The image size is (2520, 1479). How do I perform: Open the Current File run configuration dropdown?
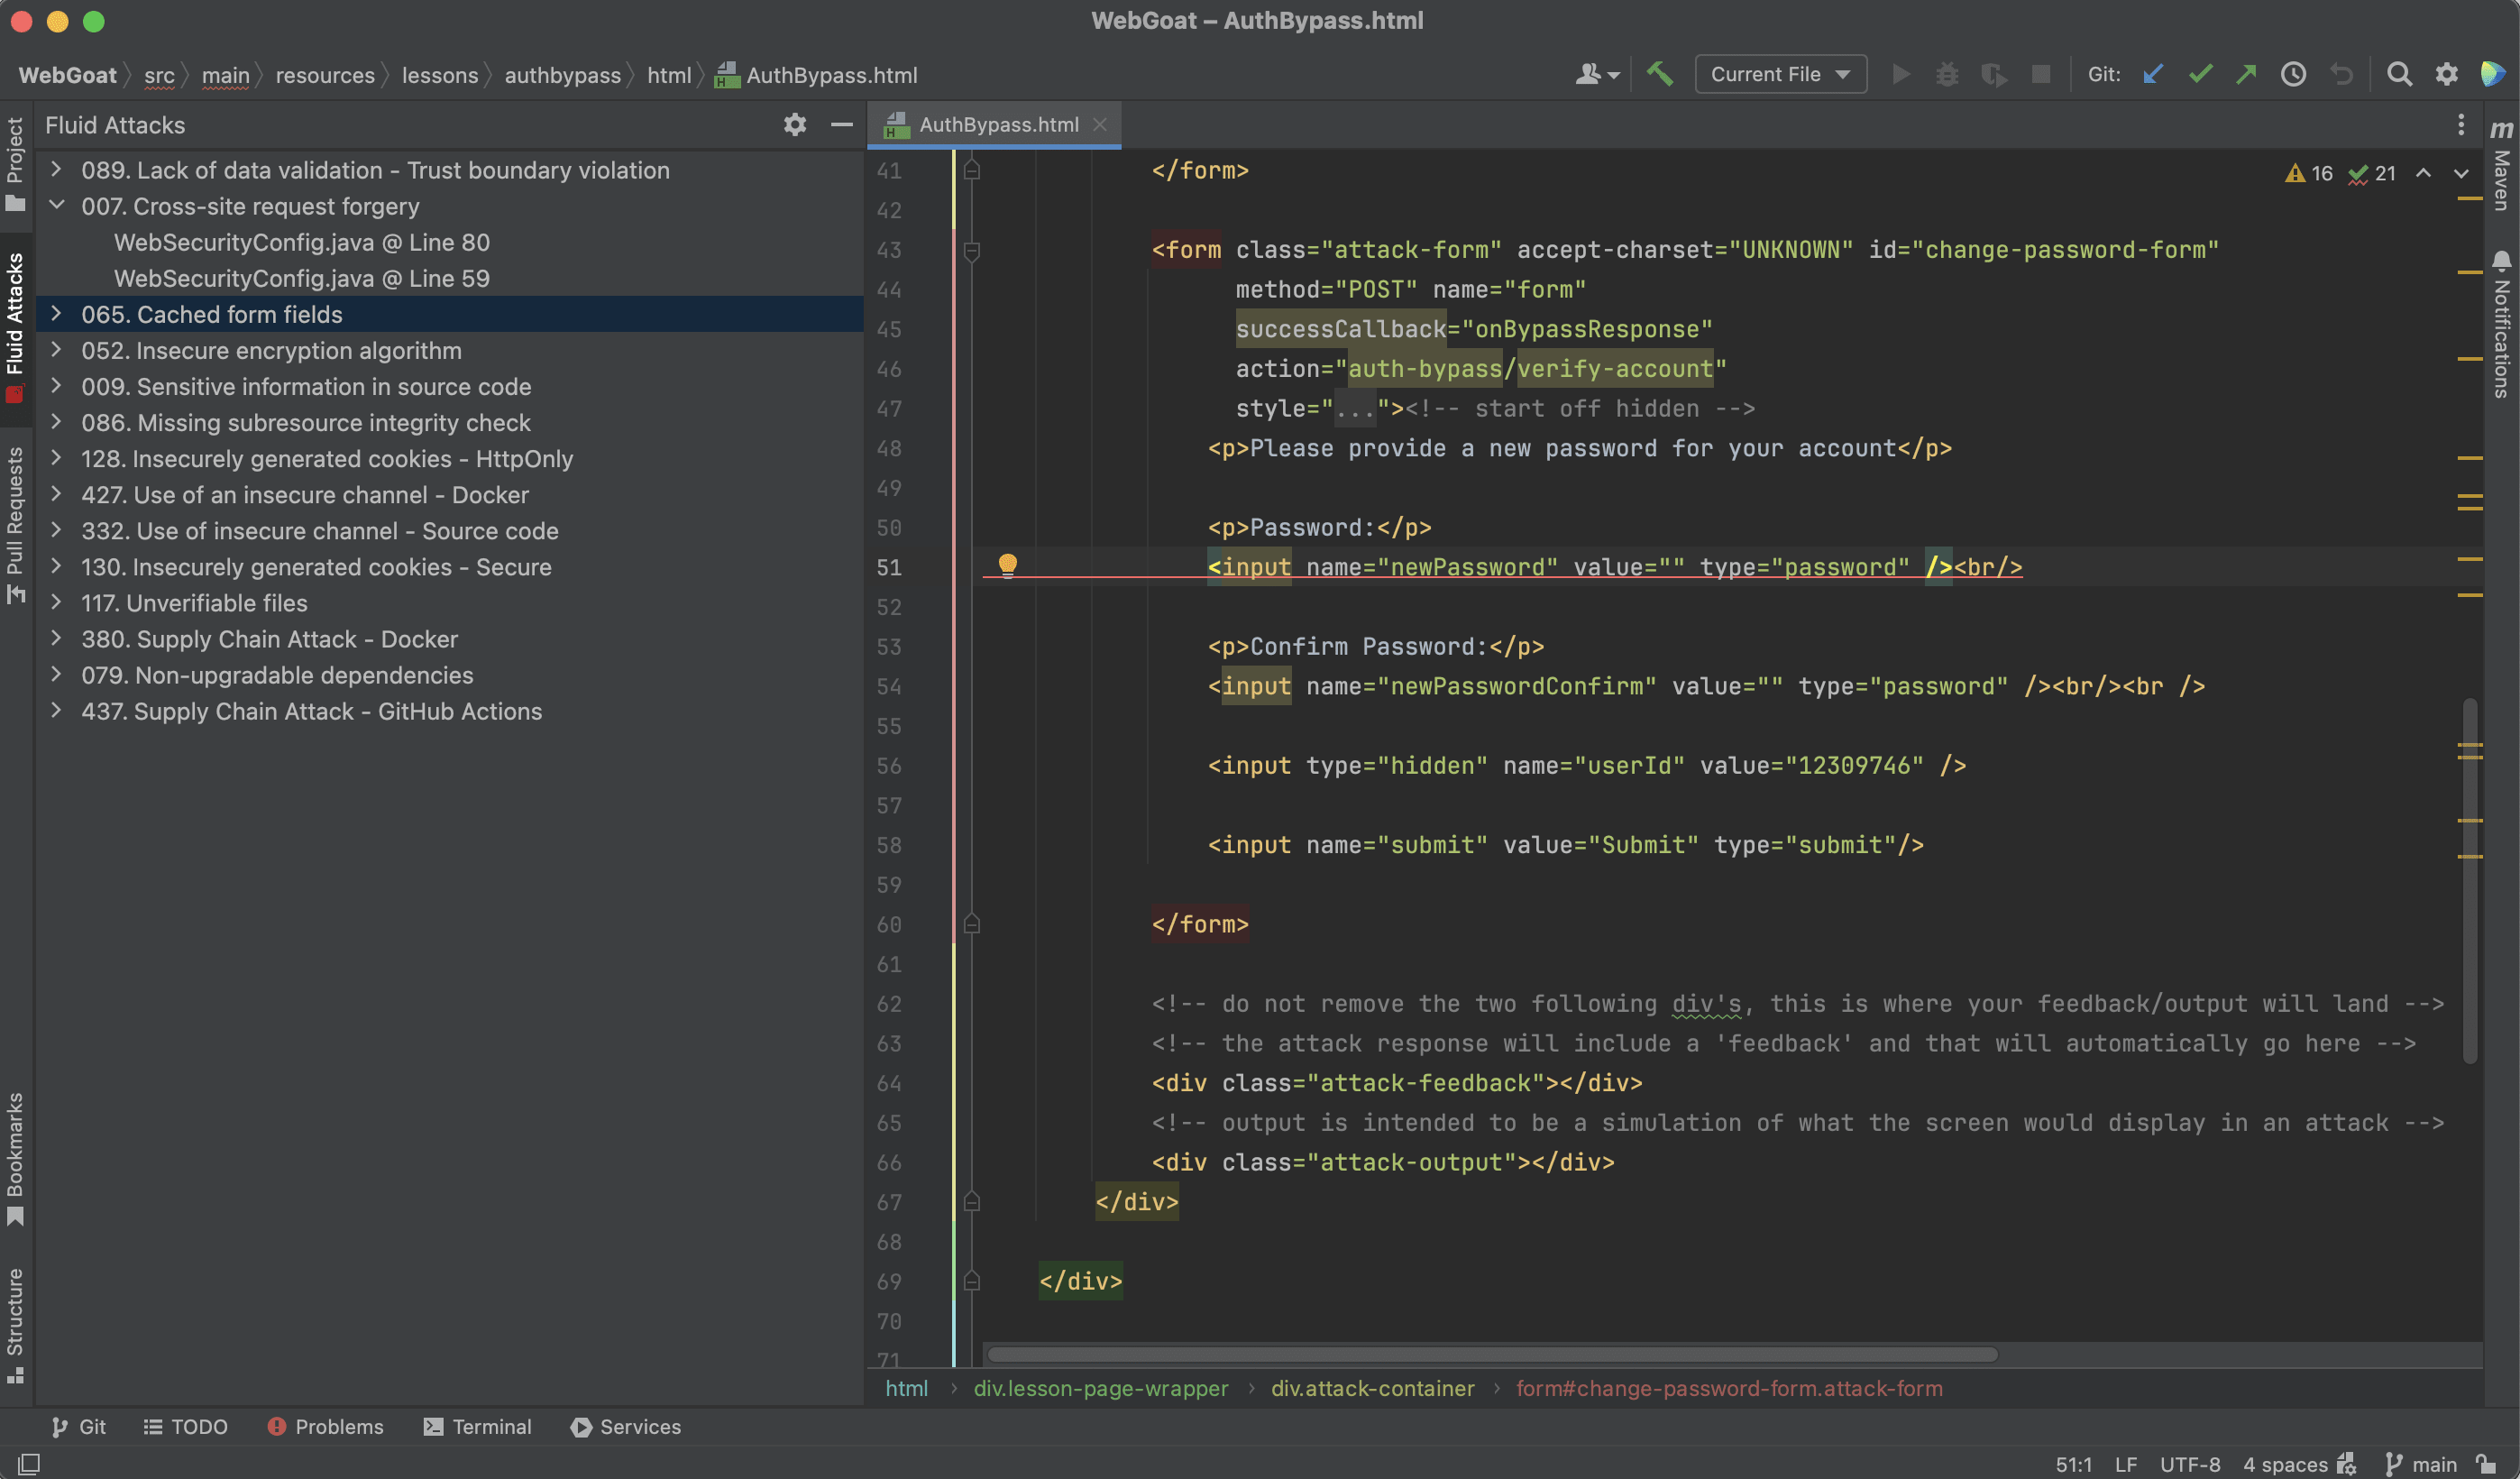(x=1780, y=74)
